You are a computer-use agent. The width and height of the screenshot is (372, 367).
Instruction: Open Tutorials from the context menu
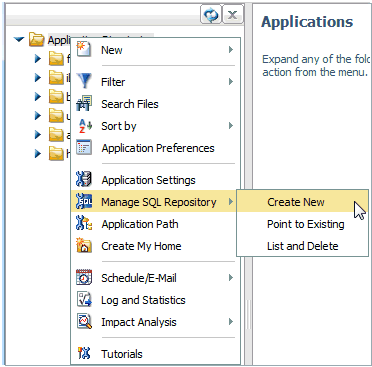122,354
